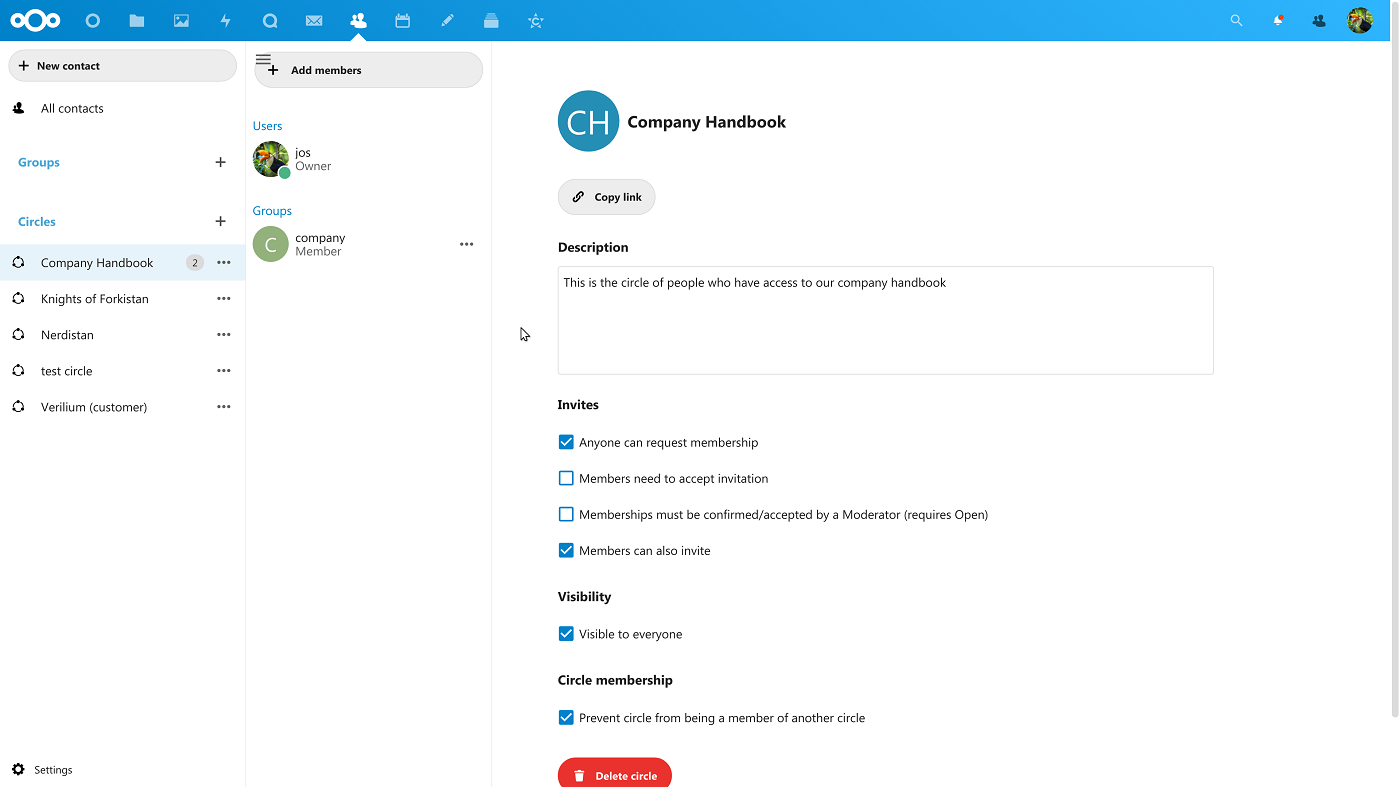
Task: Disable 'Anyone can request membership'
Action: point(566,441)
